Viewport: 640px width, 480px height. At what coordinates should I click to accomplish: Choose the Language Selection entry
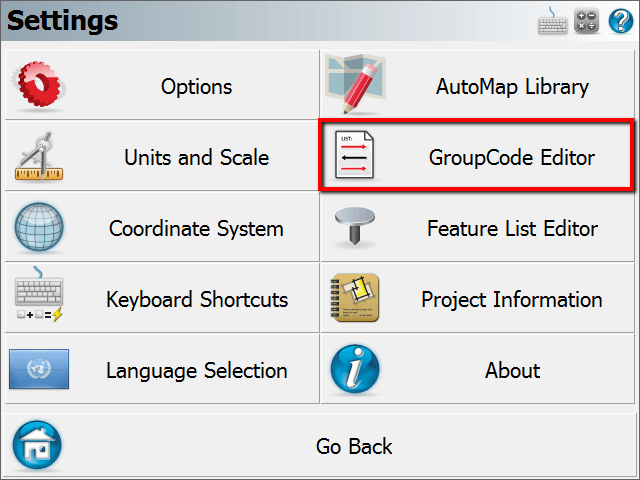click(x=162, y=369)
